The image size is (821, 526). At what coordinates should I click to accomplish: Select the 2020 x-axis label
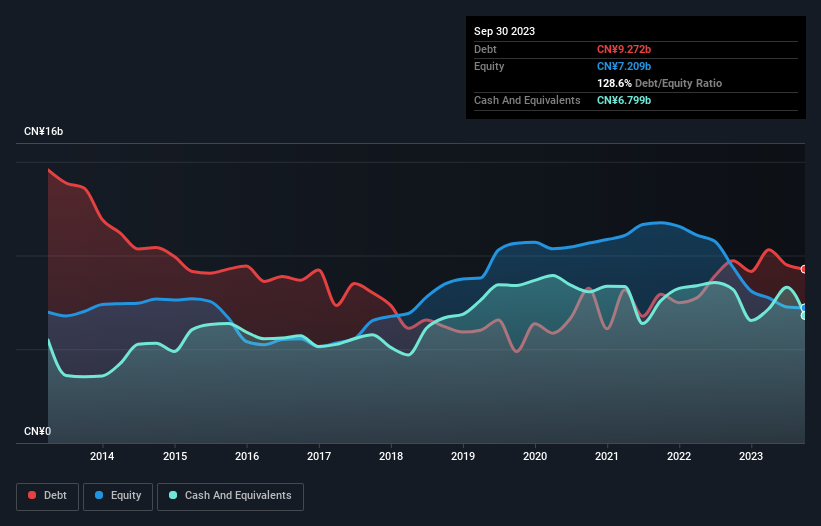click(535, 456)
